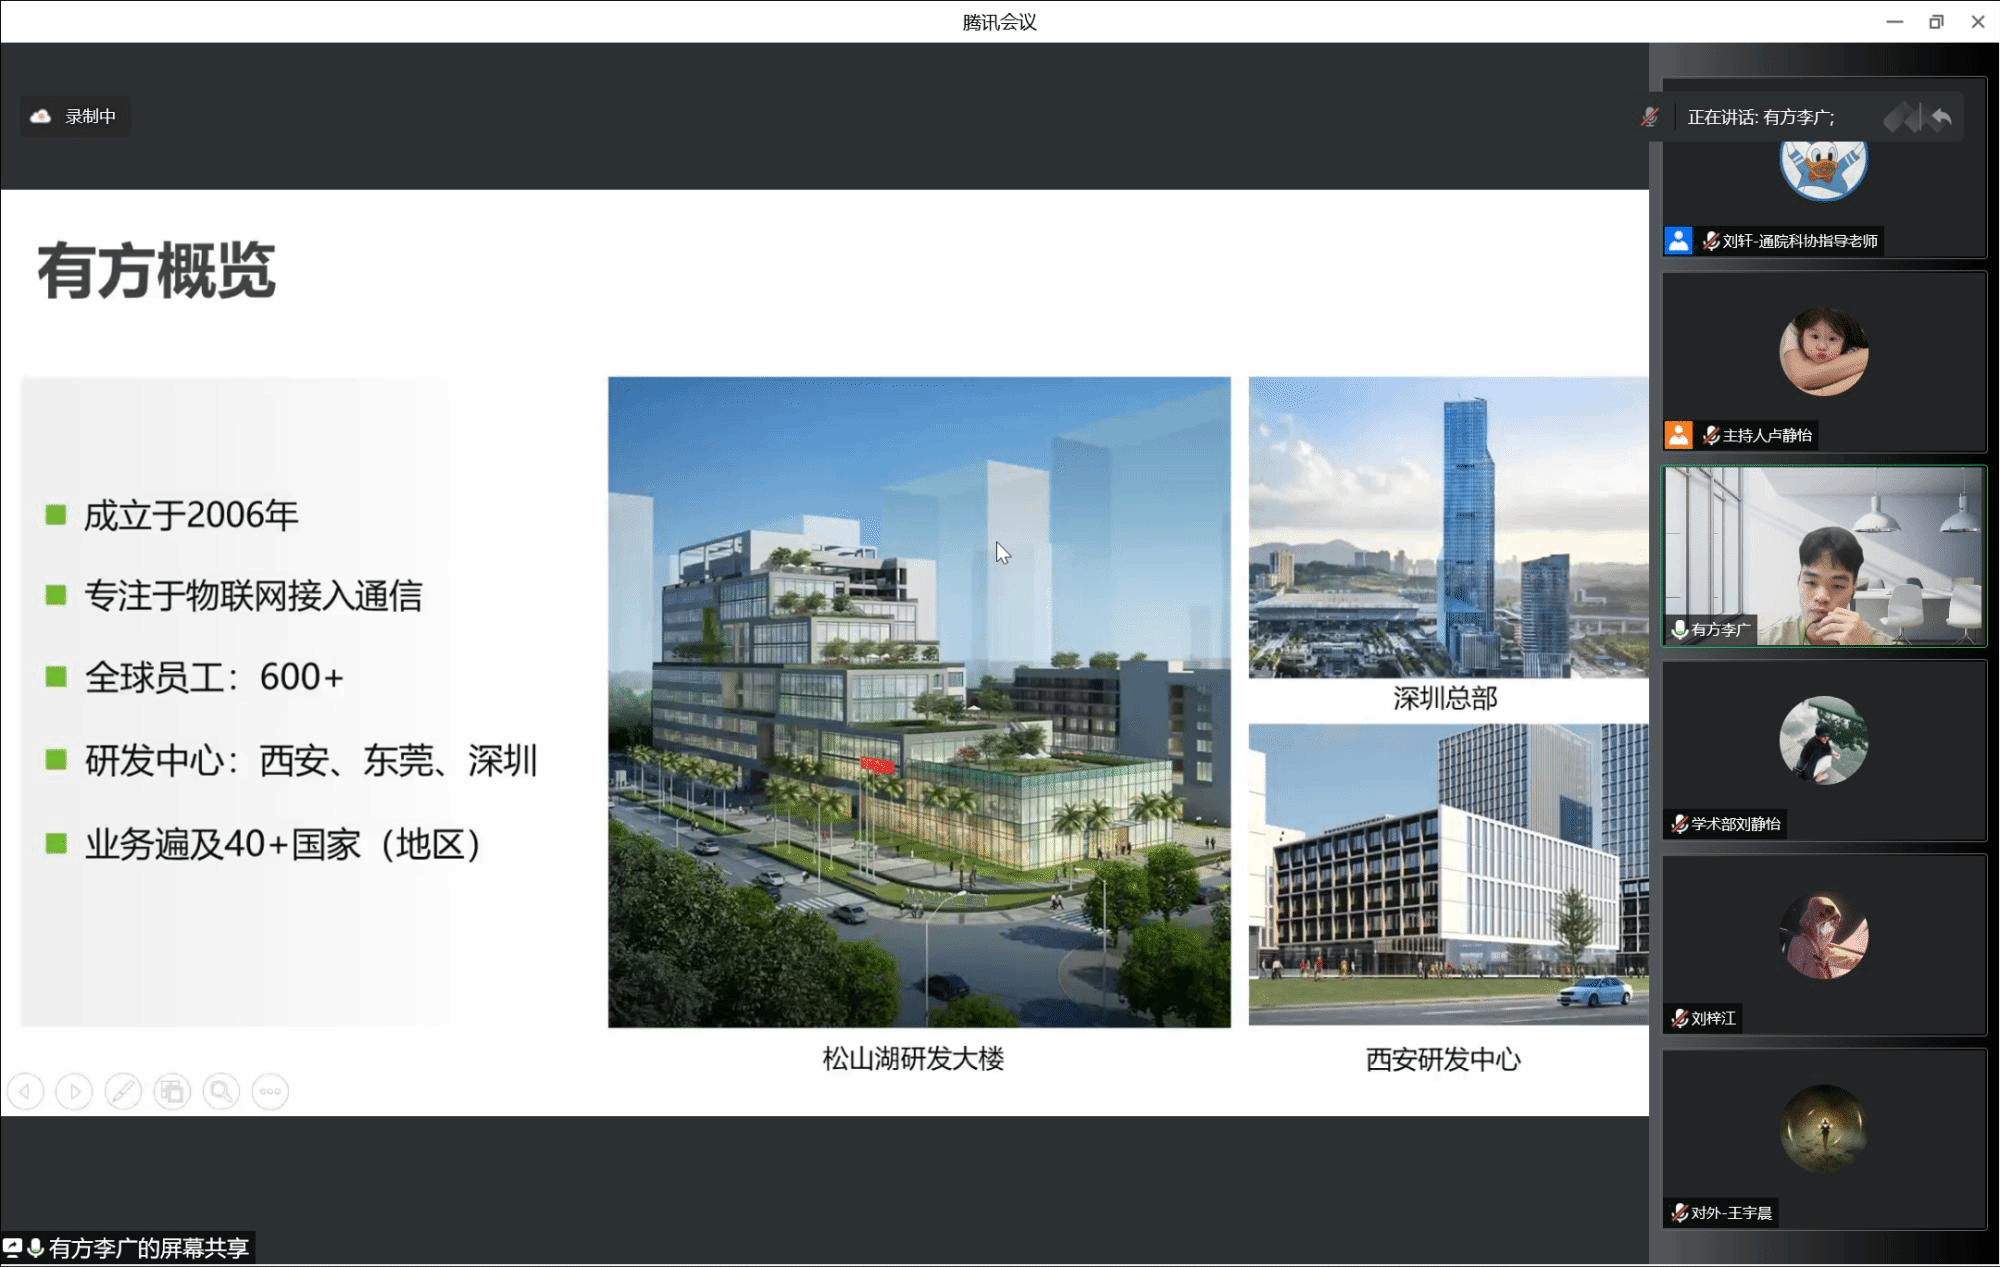Image resolution: width=2000 pixels, height=1267 pixels.
Task: Open the pen annotation tool
Action: 123,1091
